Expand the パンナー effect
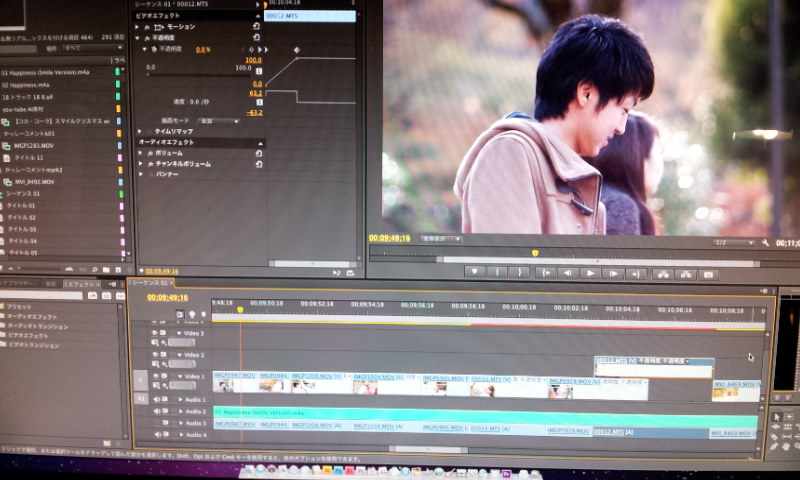Viewport: 800px width, 480px height. point(141,174)
